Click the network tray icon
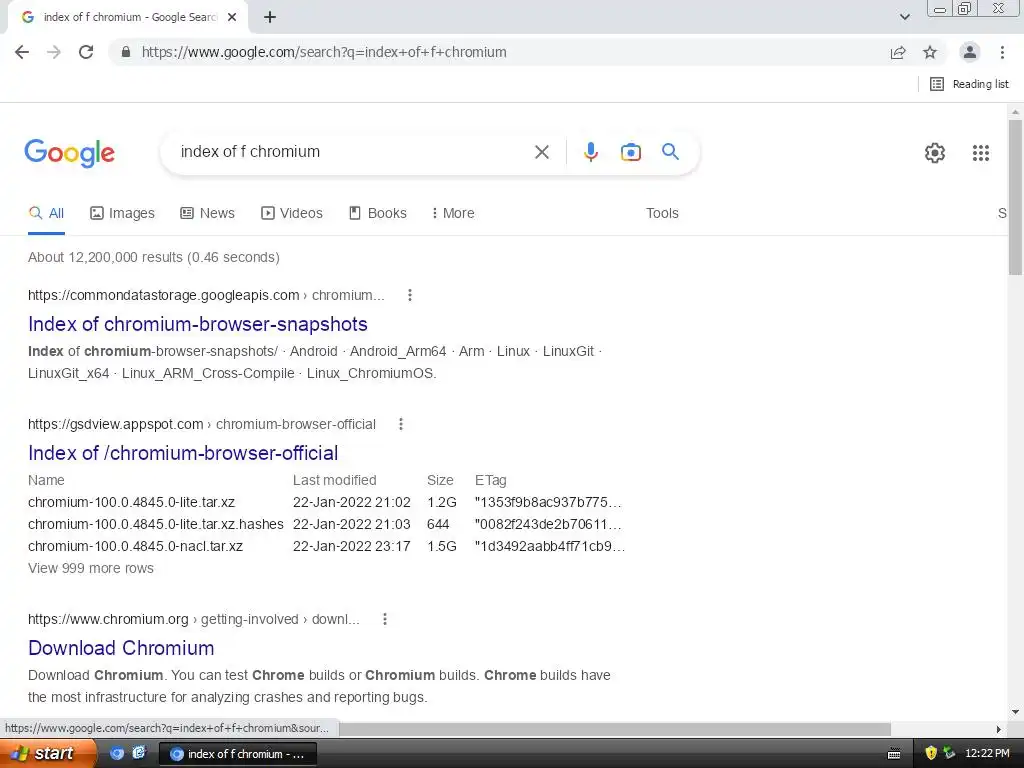The height and width of the screenshot is (768, 1024). coord(949,753)
